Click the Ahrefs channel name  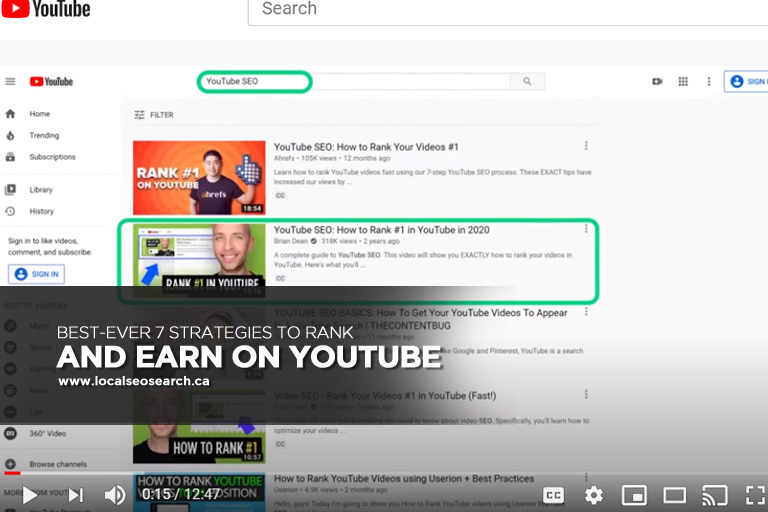[x=284, y=158]
